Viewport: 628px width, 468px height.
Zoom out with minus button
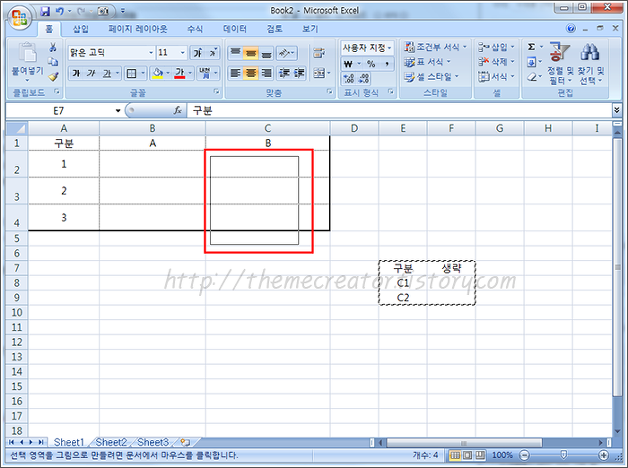[x=524, y=455]
